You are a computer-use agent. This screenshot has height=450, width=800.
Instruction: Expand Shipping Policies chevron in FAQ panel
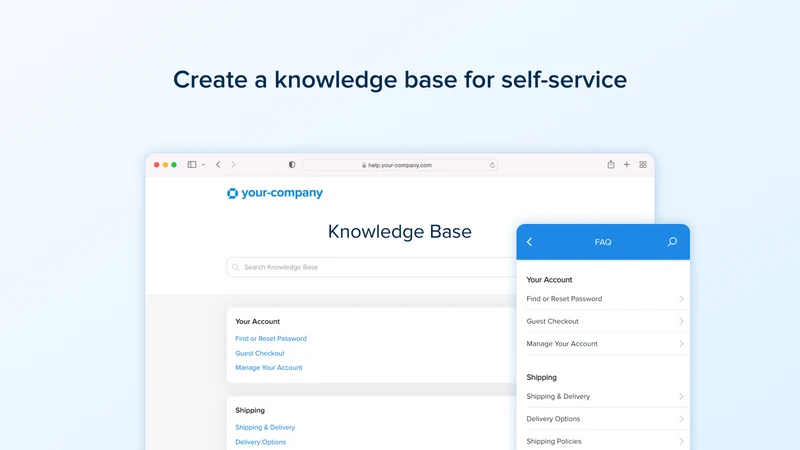pos(681,441)
